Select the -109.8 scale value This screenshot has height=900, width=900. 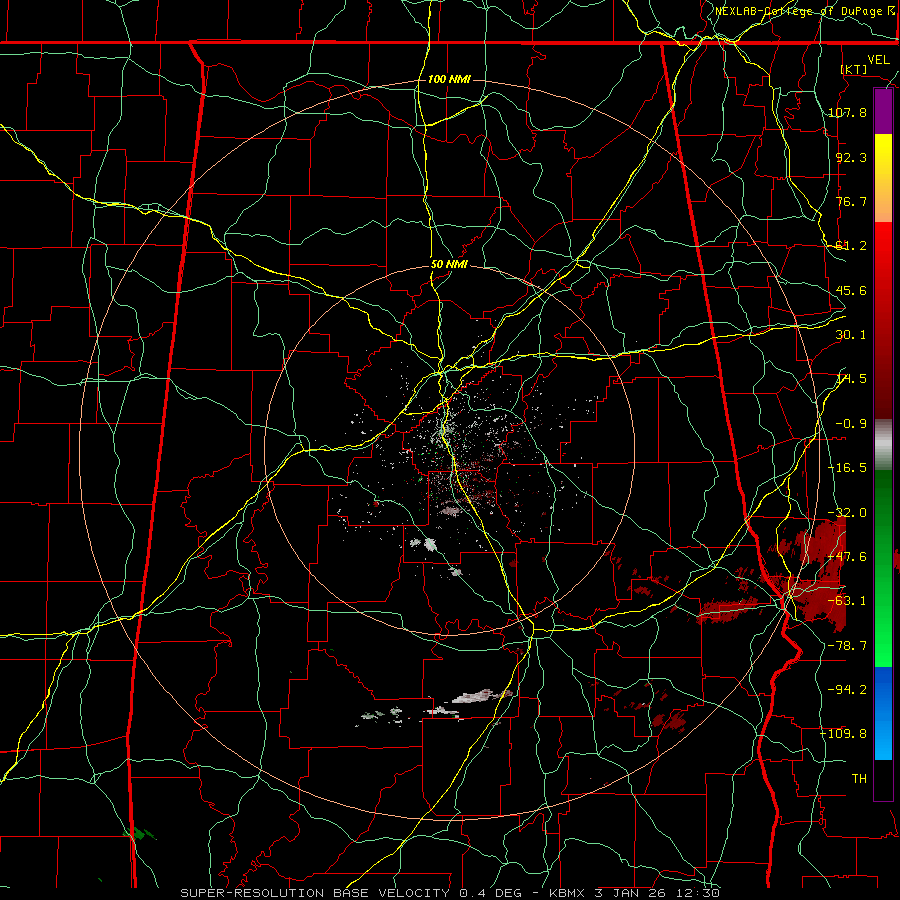844,734
